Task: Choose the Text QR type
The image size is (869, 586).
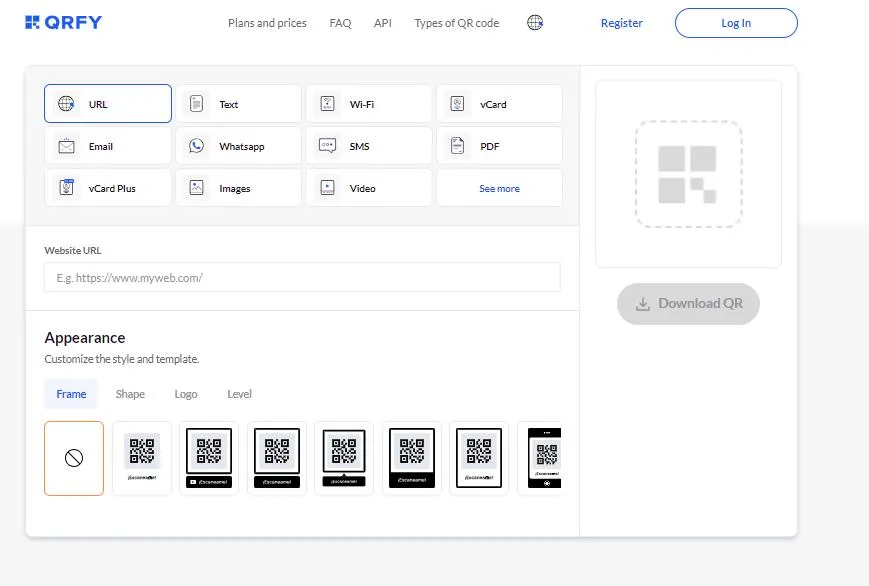Action: coord(238,104)
